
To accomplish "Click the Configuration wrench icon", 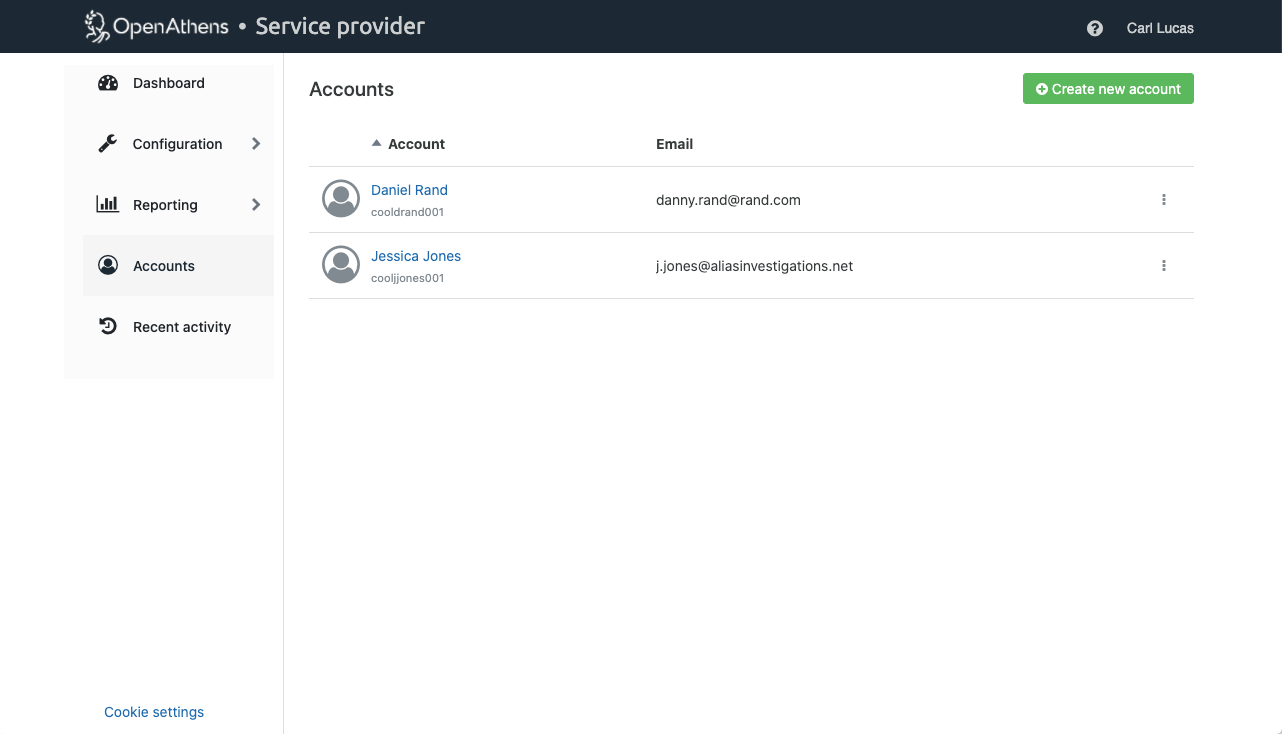I will pyautogui.click(x=108, y=144).
